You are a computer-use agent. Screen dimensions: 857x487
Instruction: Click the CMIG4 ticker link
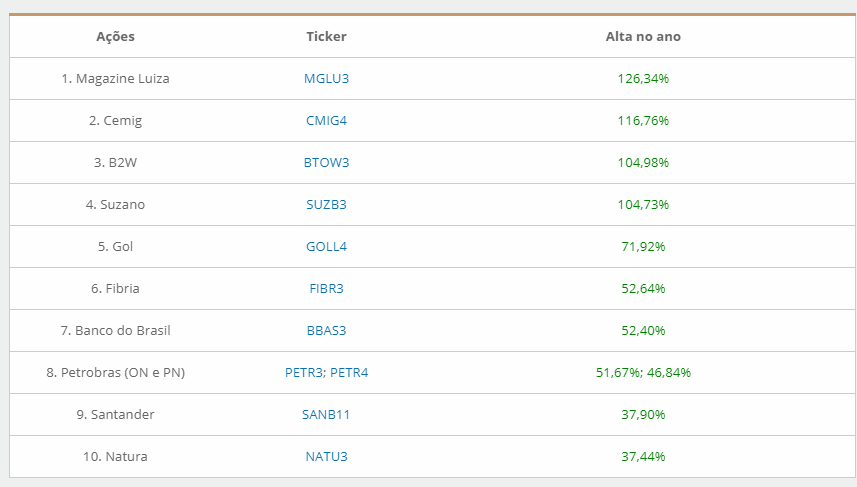point(326,120)
